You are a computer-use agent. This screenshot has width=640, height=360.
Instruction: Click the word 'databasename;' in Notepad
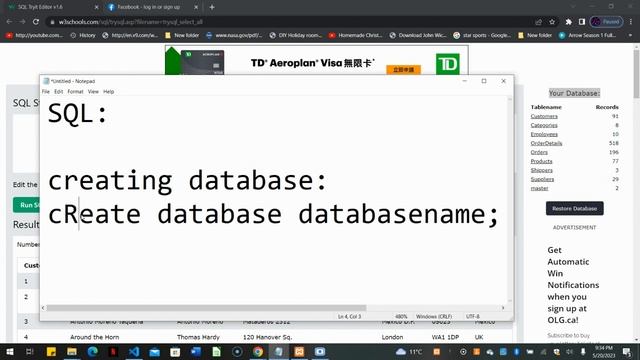click(x=398, y=214)
